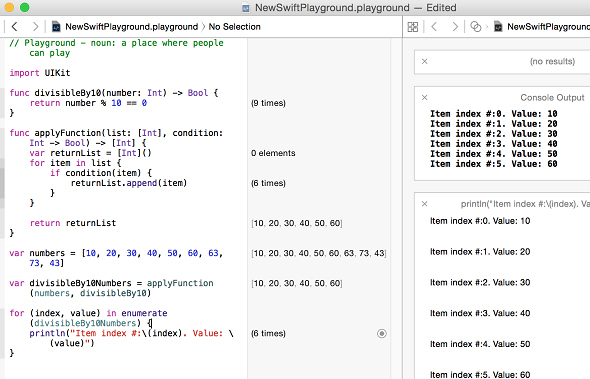Click the playground file icon in the assistant jump bar
This screenshot has width=590, height=379.
[498, 27]
